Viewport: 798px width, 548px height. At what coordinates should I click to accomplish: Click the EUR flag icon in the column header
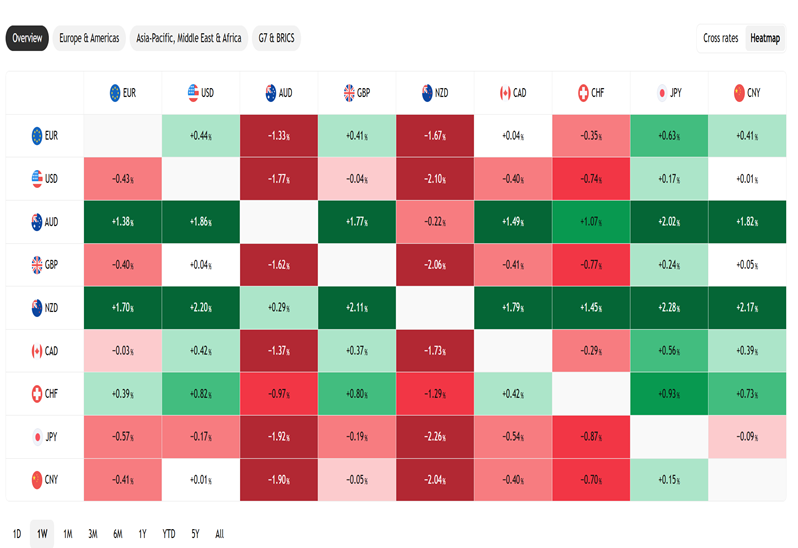(x=116, y=93)
